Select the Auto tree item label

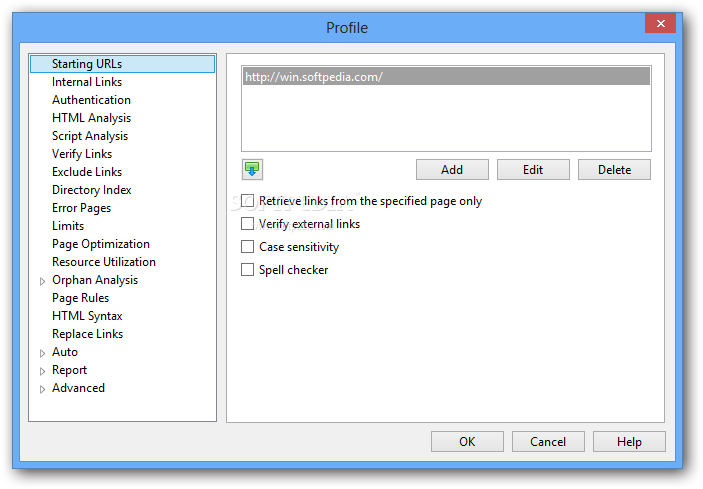pyautogui.click(x=65, y=352)
